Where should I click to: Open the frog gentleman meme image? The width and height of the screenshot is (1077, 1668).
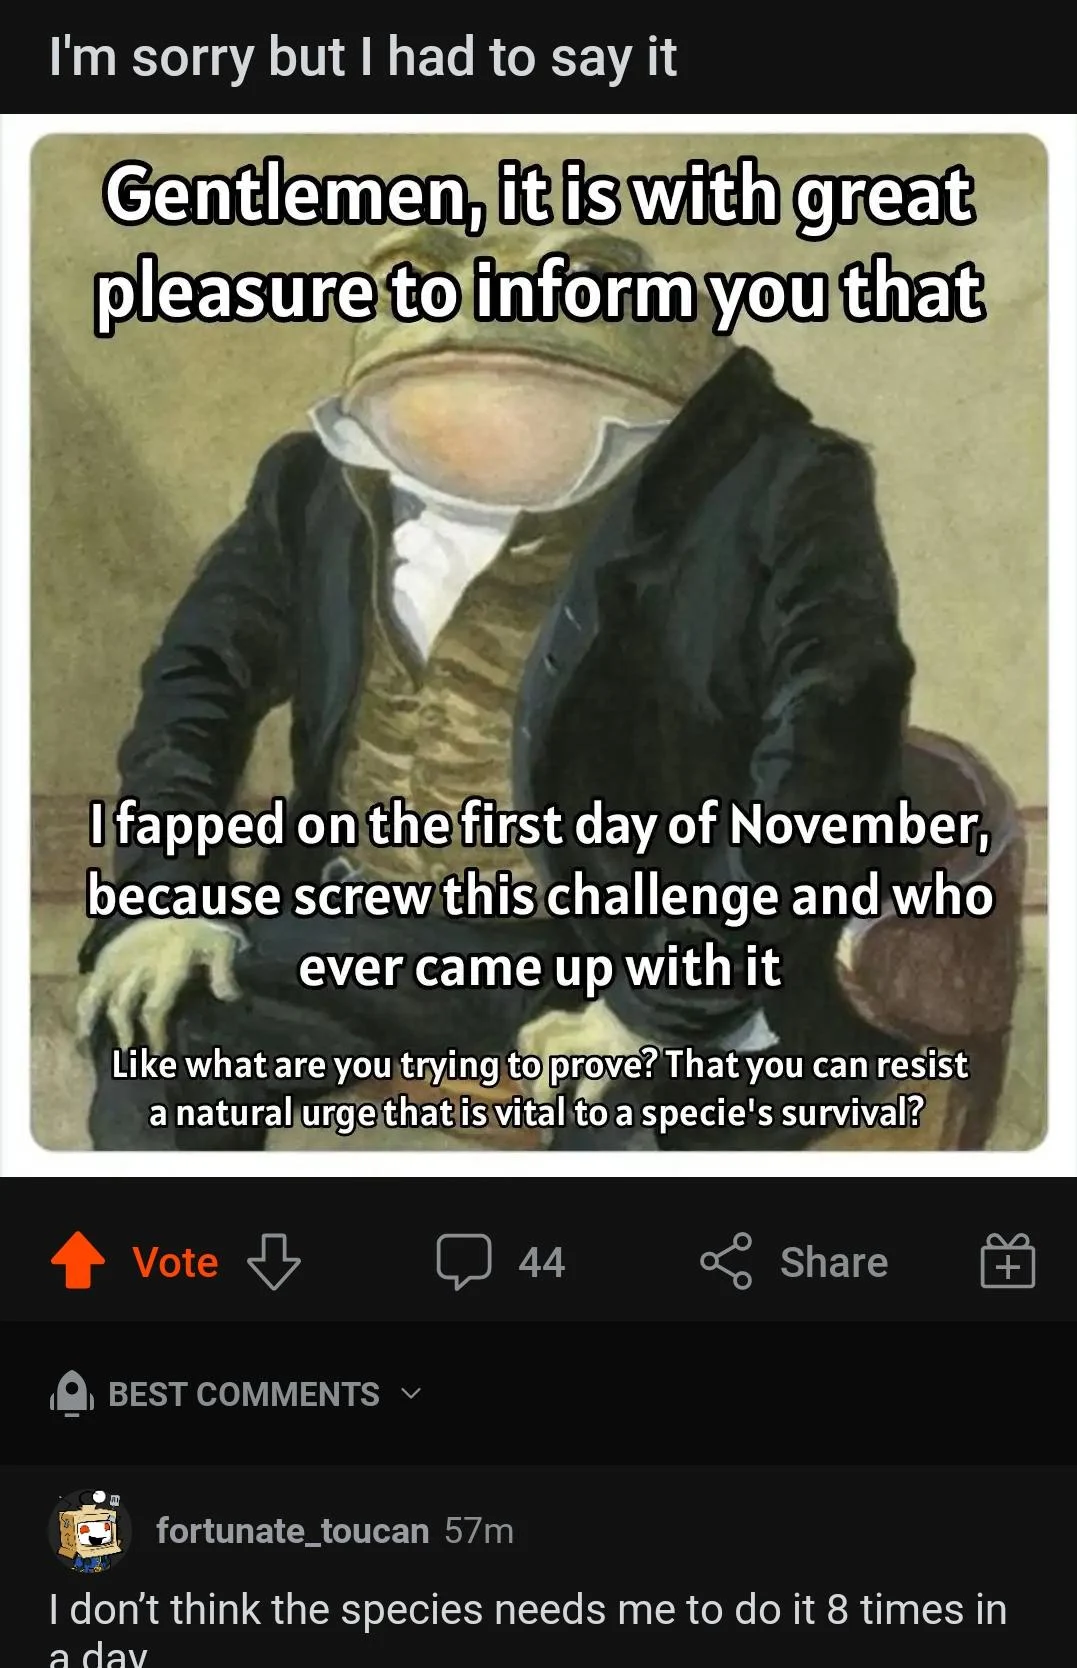(x=539, y=642)
